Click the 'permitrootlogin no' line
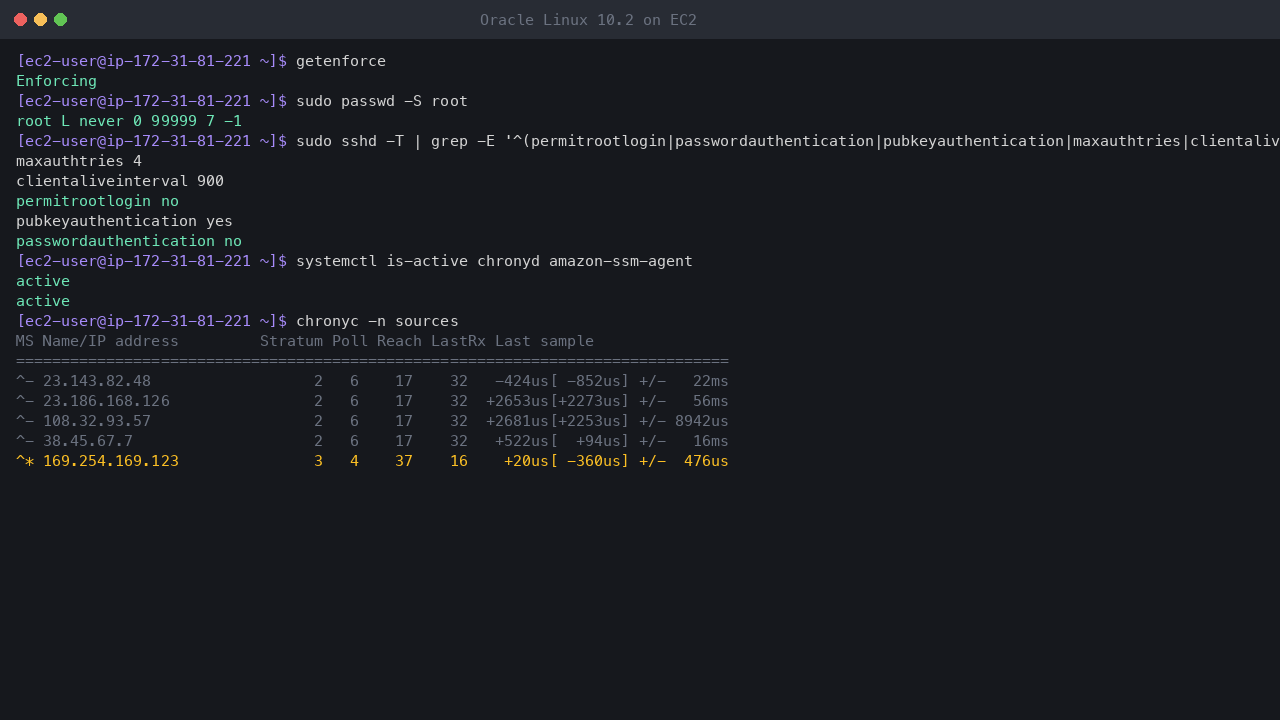 point(97,201)
